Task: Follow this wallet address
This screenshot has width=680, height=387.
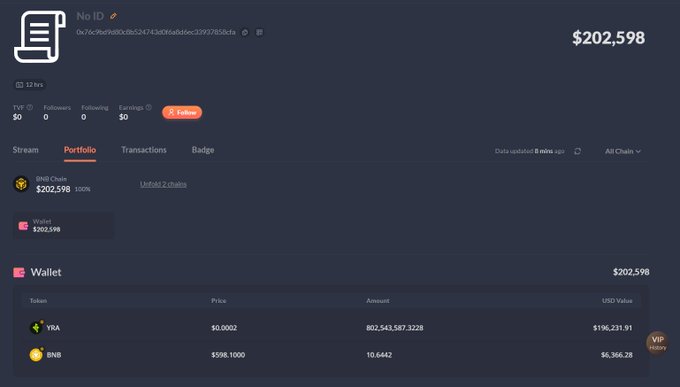Action: (x=182, y=112)
